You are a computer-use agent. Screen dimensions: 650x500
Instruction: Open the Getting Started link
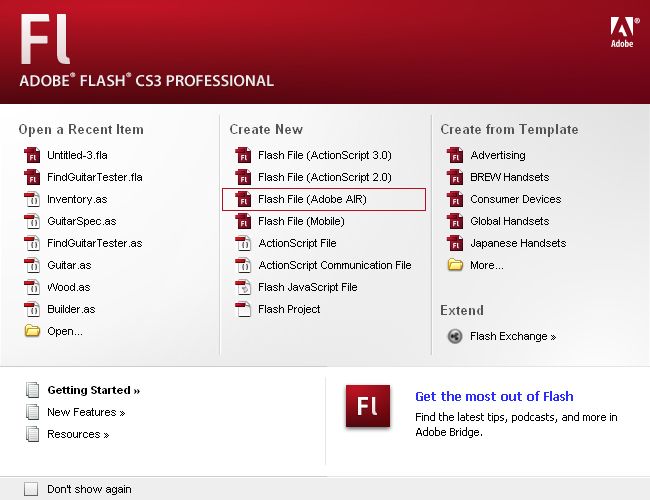[94, 390]
